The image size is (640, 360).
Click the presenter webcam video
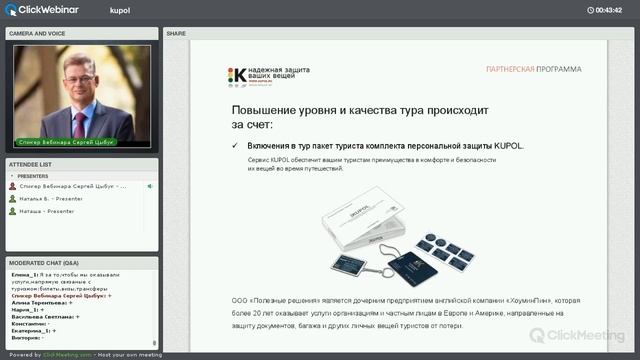tap(82, 96)
